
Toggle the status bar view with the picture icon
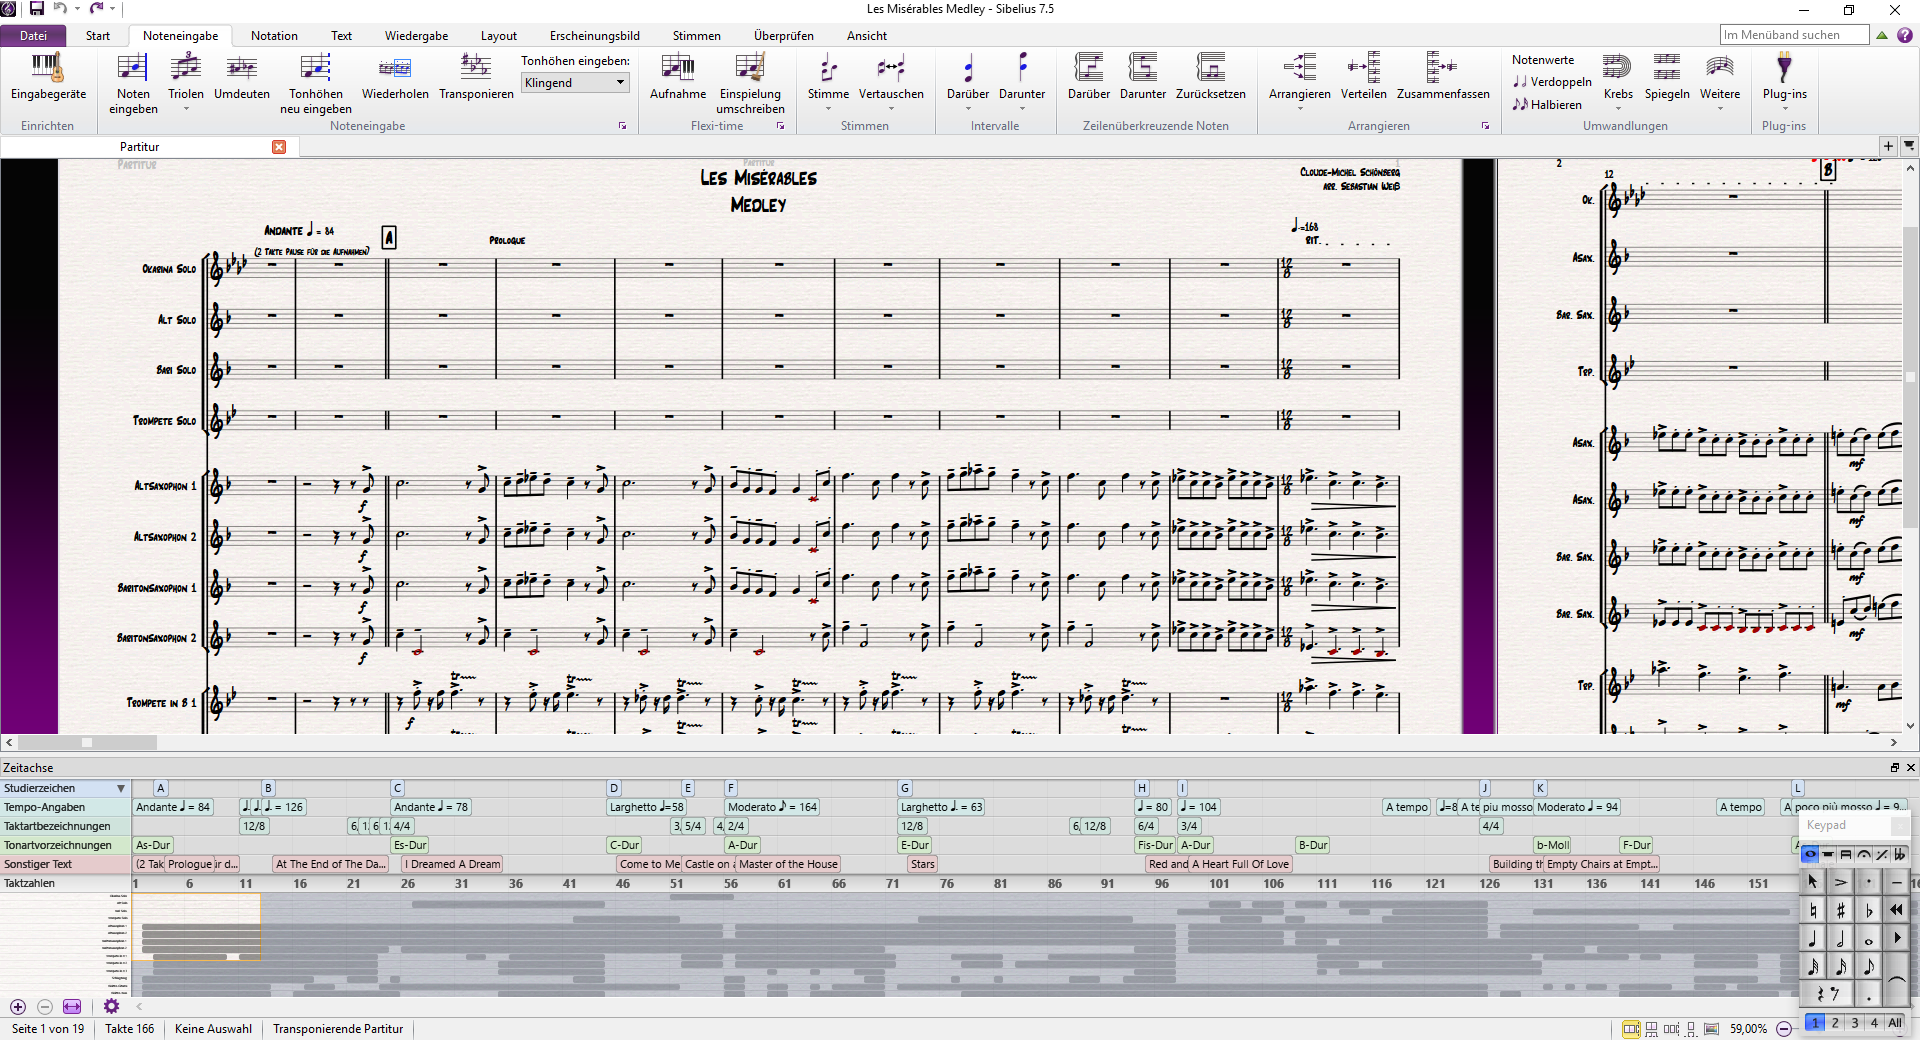tap(1711, 1029)
